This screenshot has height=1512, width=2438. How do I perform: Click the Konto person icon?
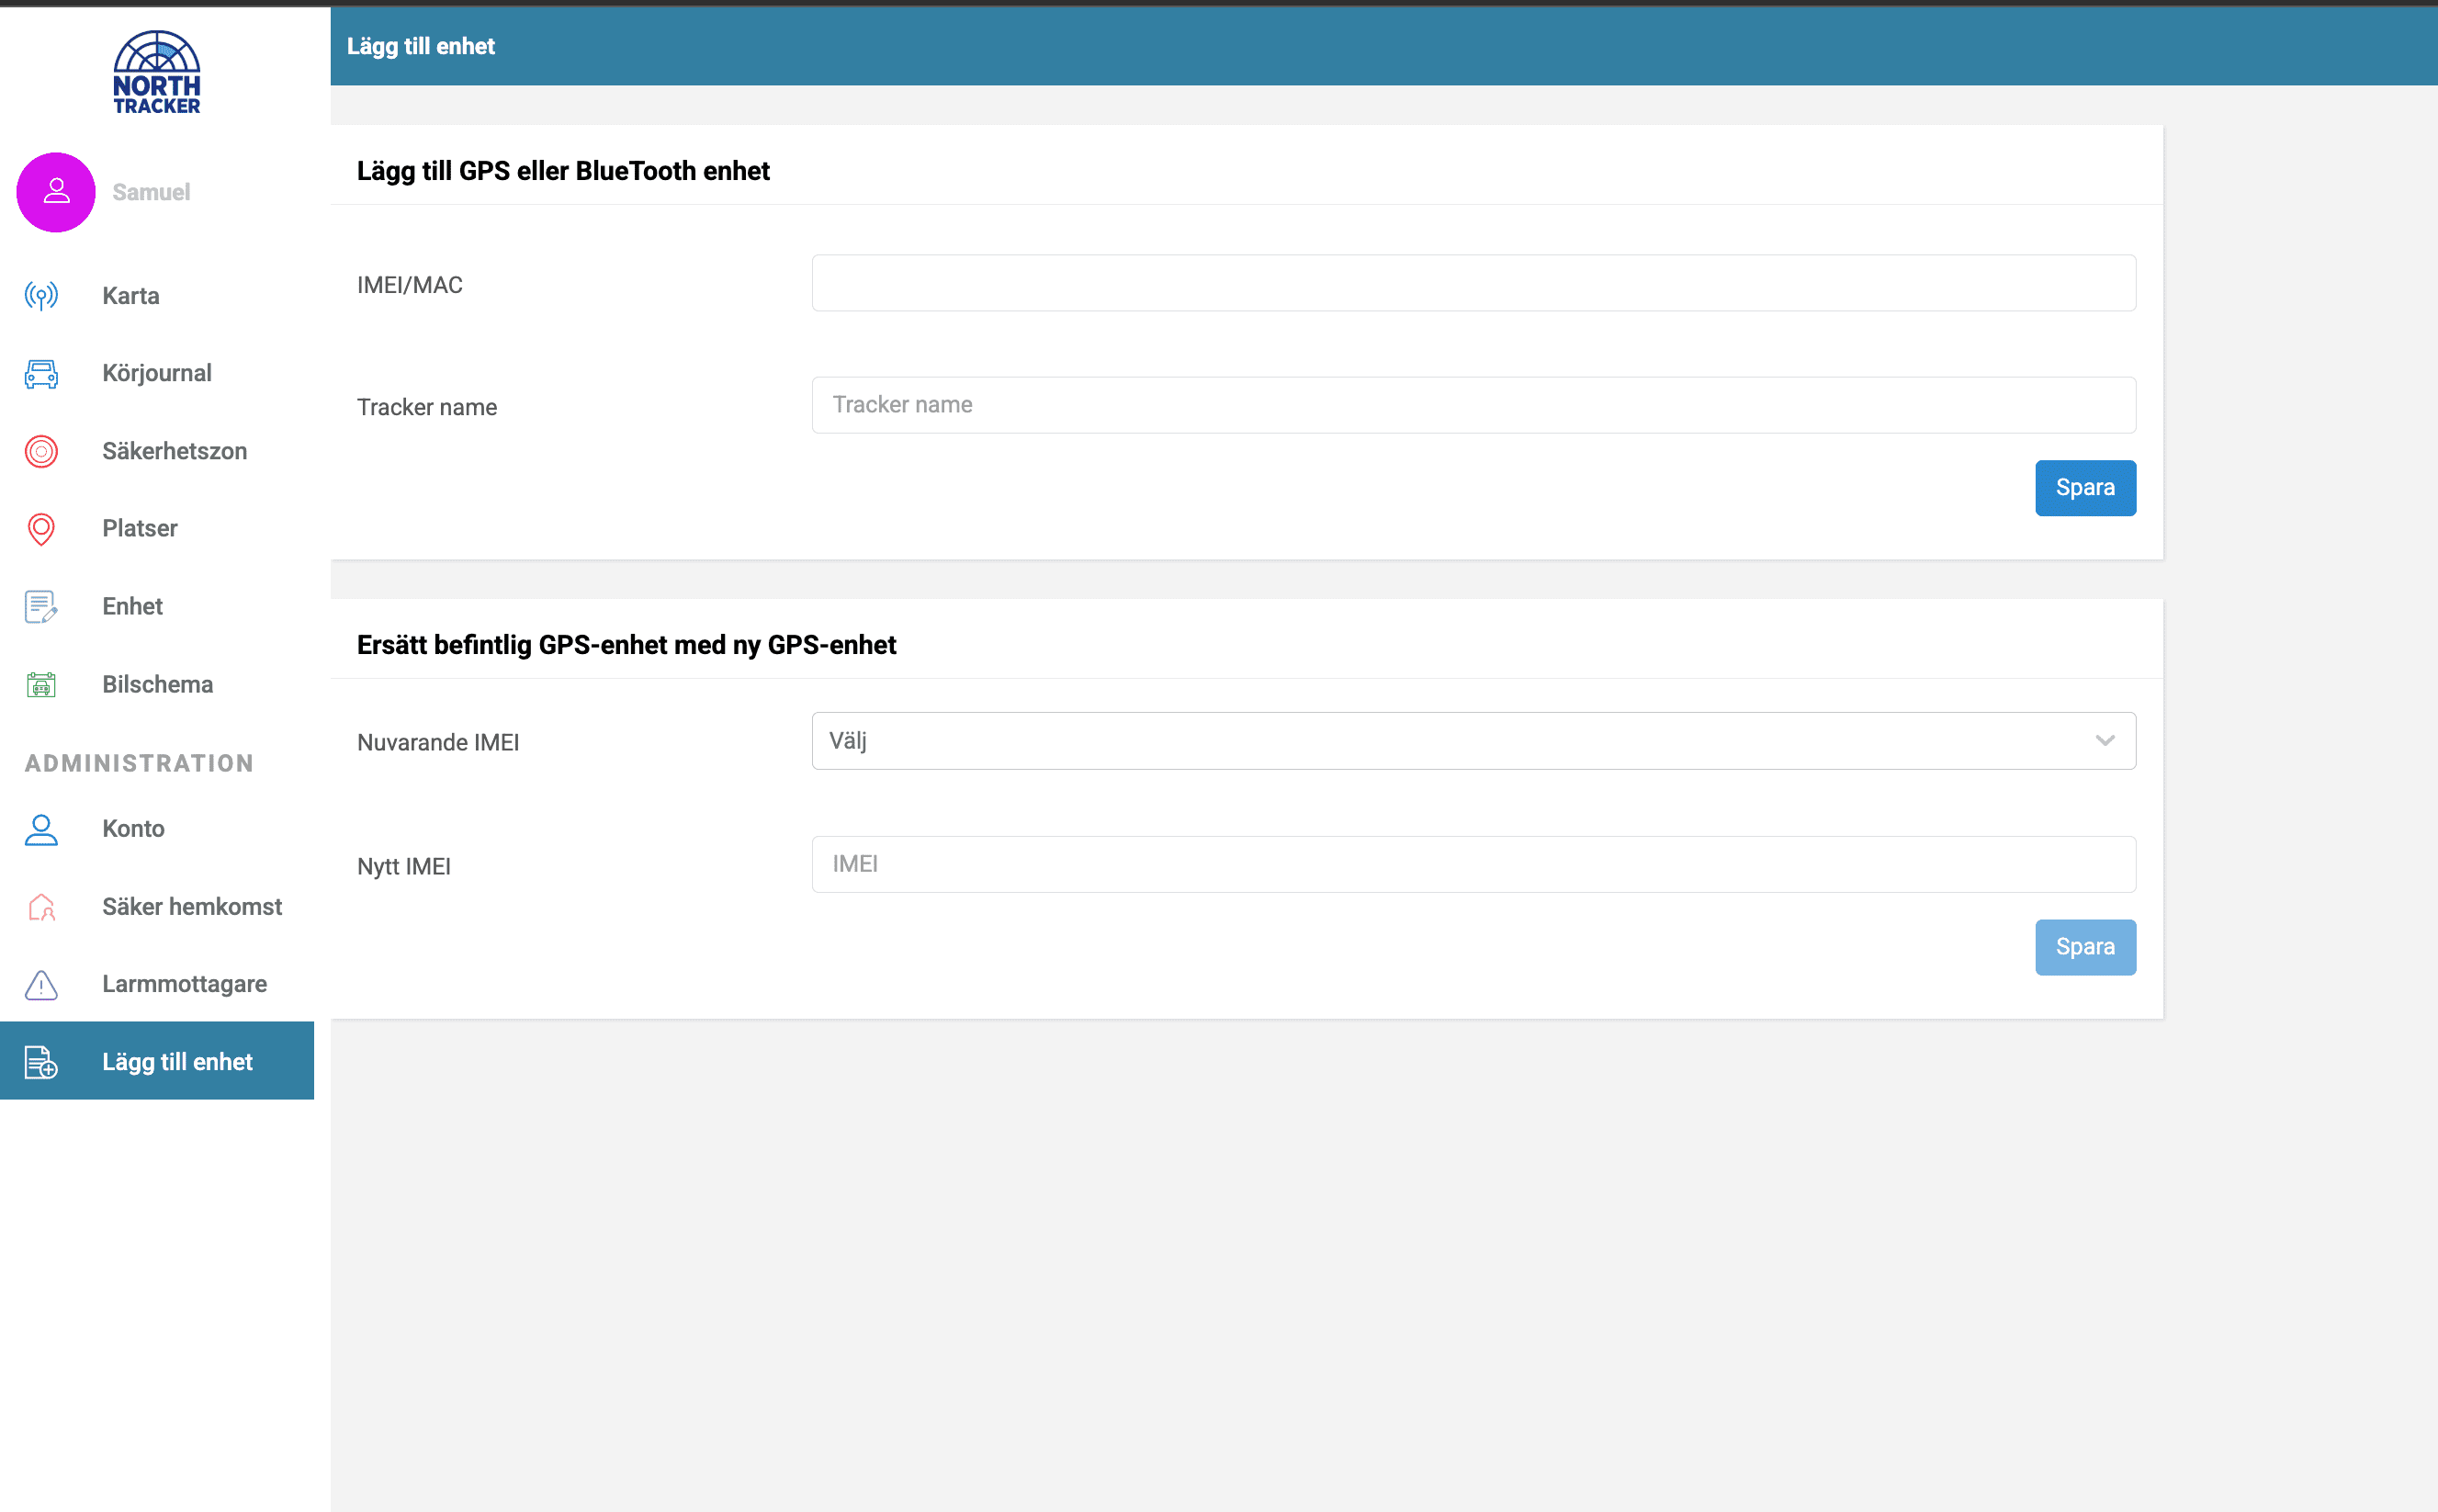tap(41, 829)
